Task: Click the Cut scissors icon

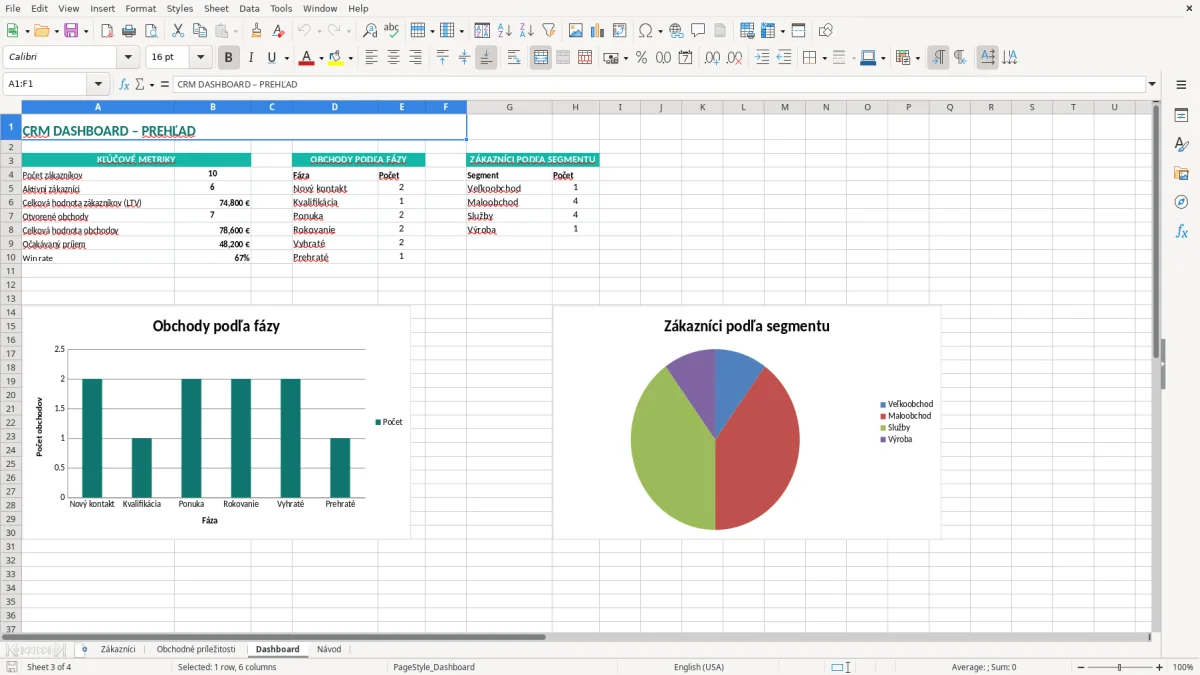Action: [x=178, y=31]
